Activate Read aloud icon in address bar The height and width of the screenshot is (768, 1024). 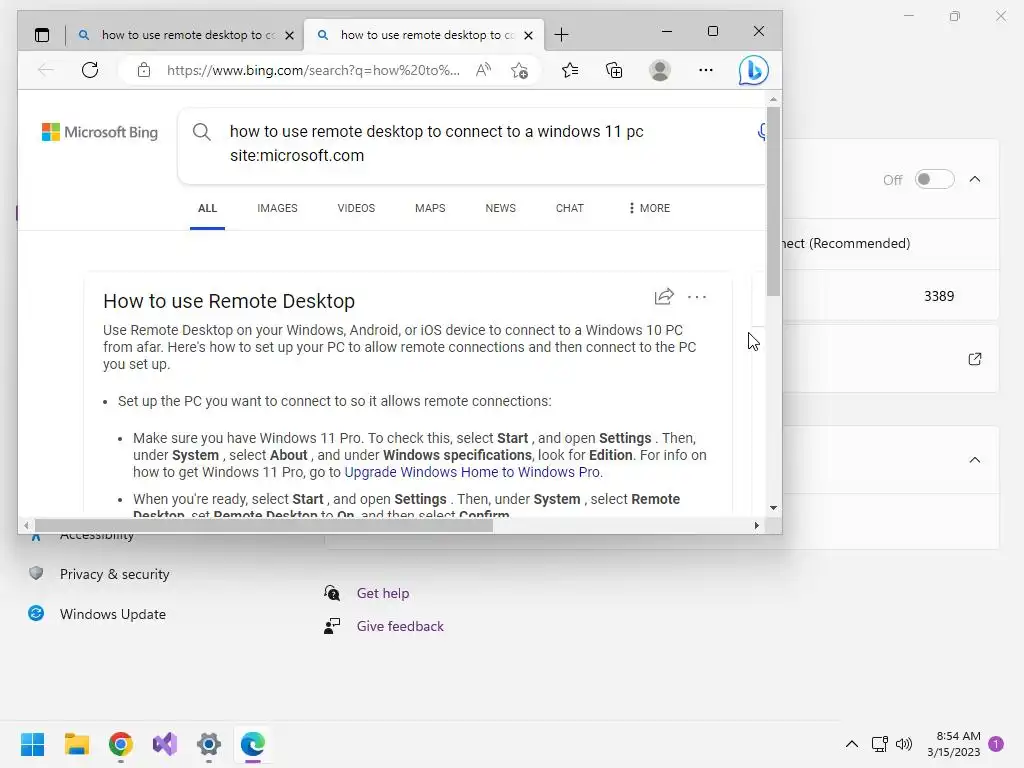pos(483,70)
